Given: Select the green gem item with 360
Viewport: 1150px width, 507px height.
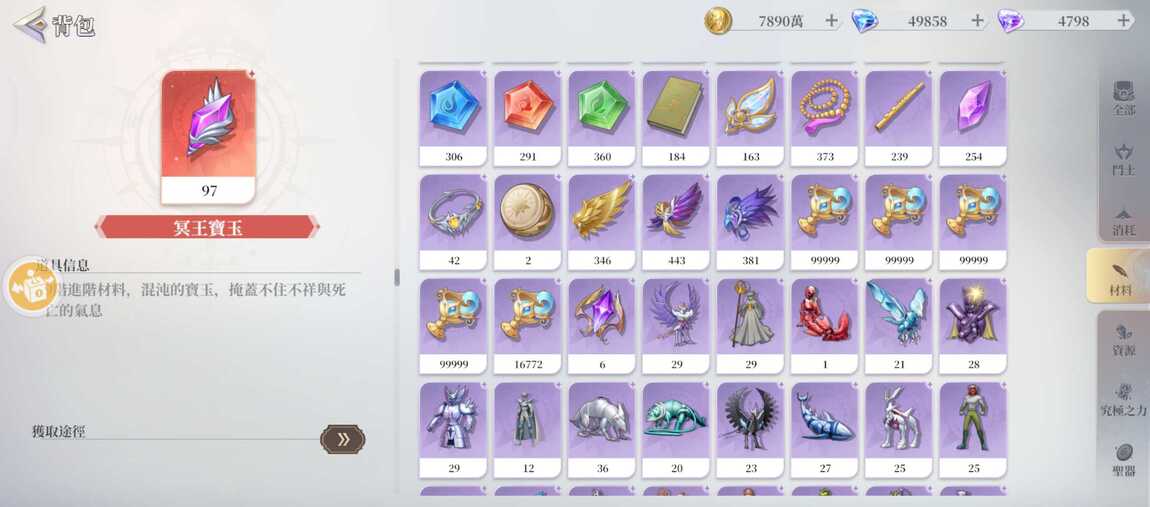Looking at the screenshot, I should [x=601, y=118].
